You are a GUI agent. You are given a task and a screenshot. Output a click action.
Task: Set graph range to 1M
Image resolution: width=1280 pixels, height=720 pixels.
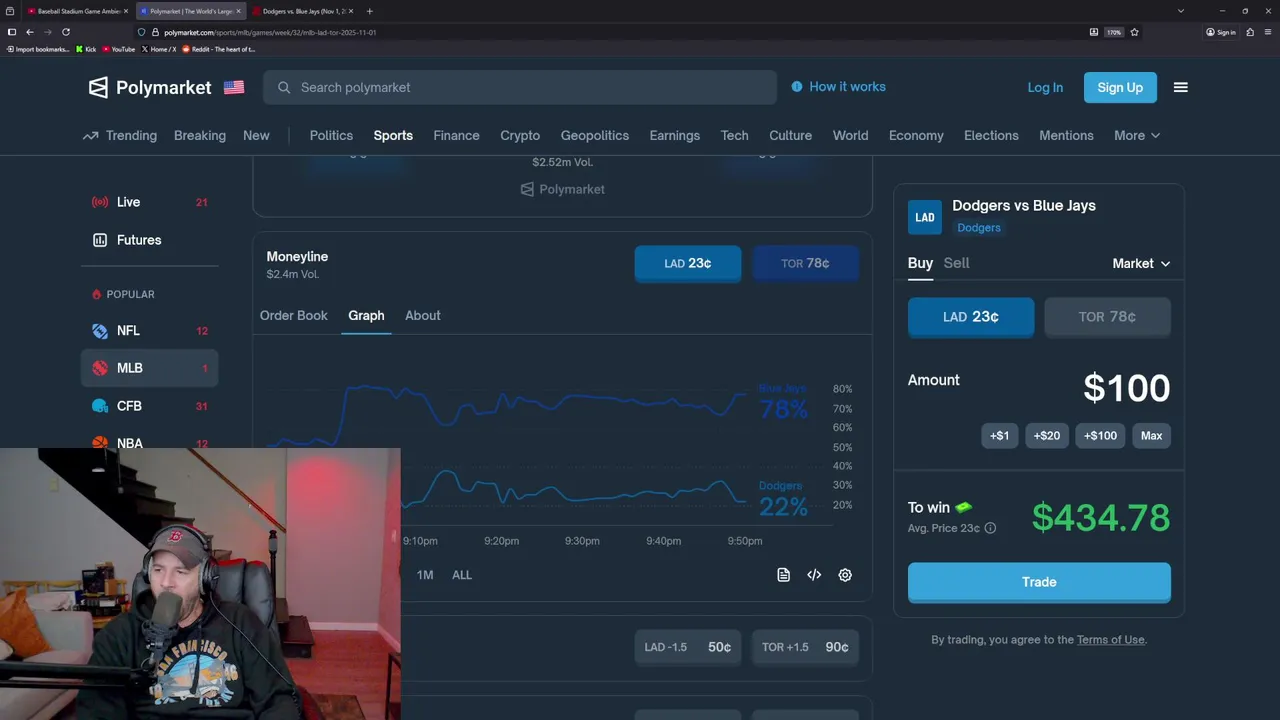(425, 575)
